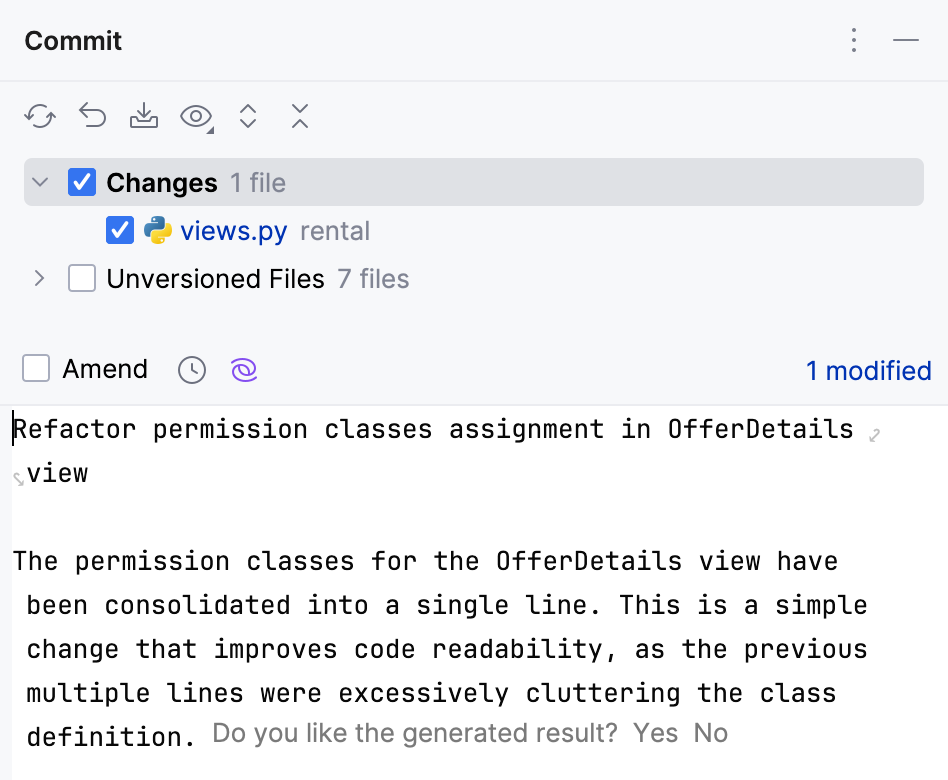
Task: Click the Rollback icon in the toolbar
Action: click(92, 116)
